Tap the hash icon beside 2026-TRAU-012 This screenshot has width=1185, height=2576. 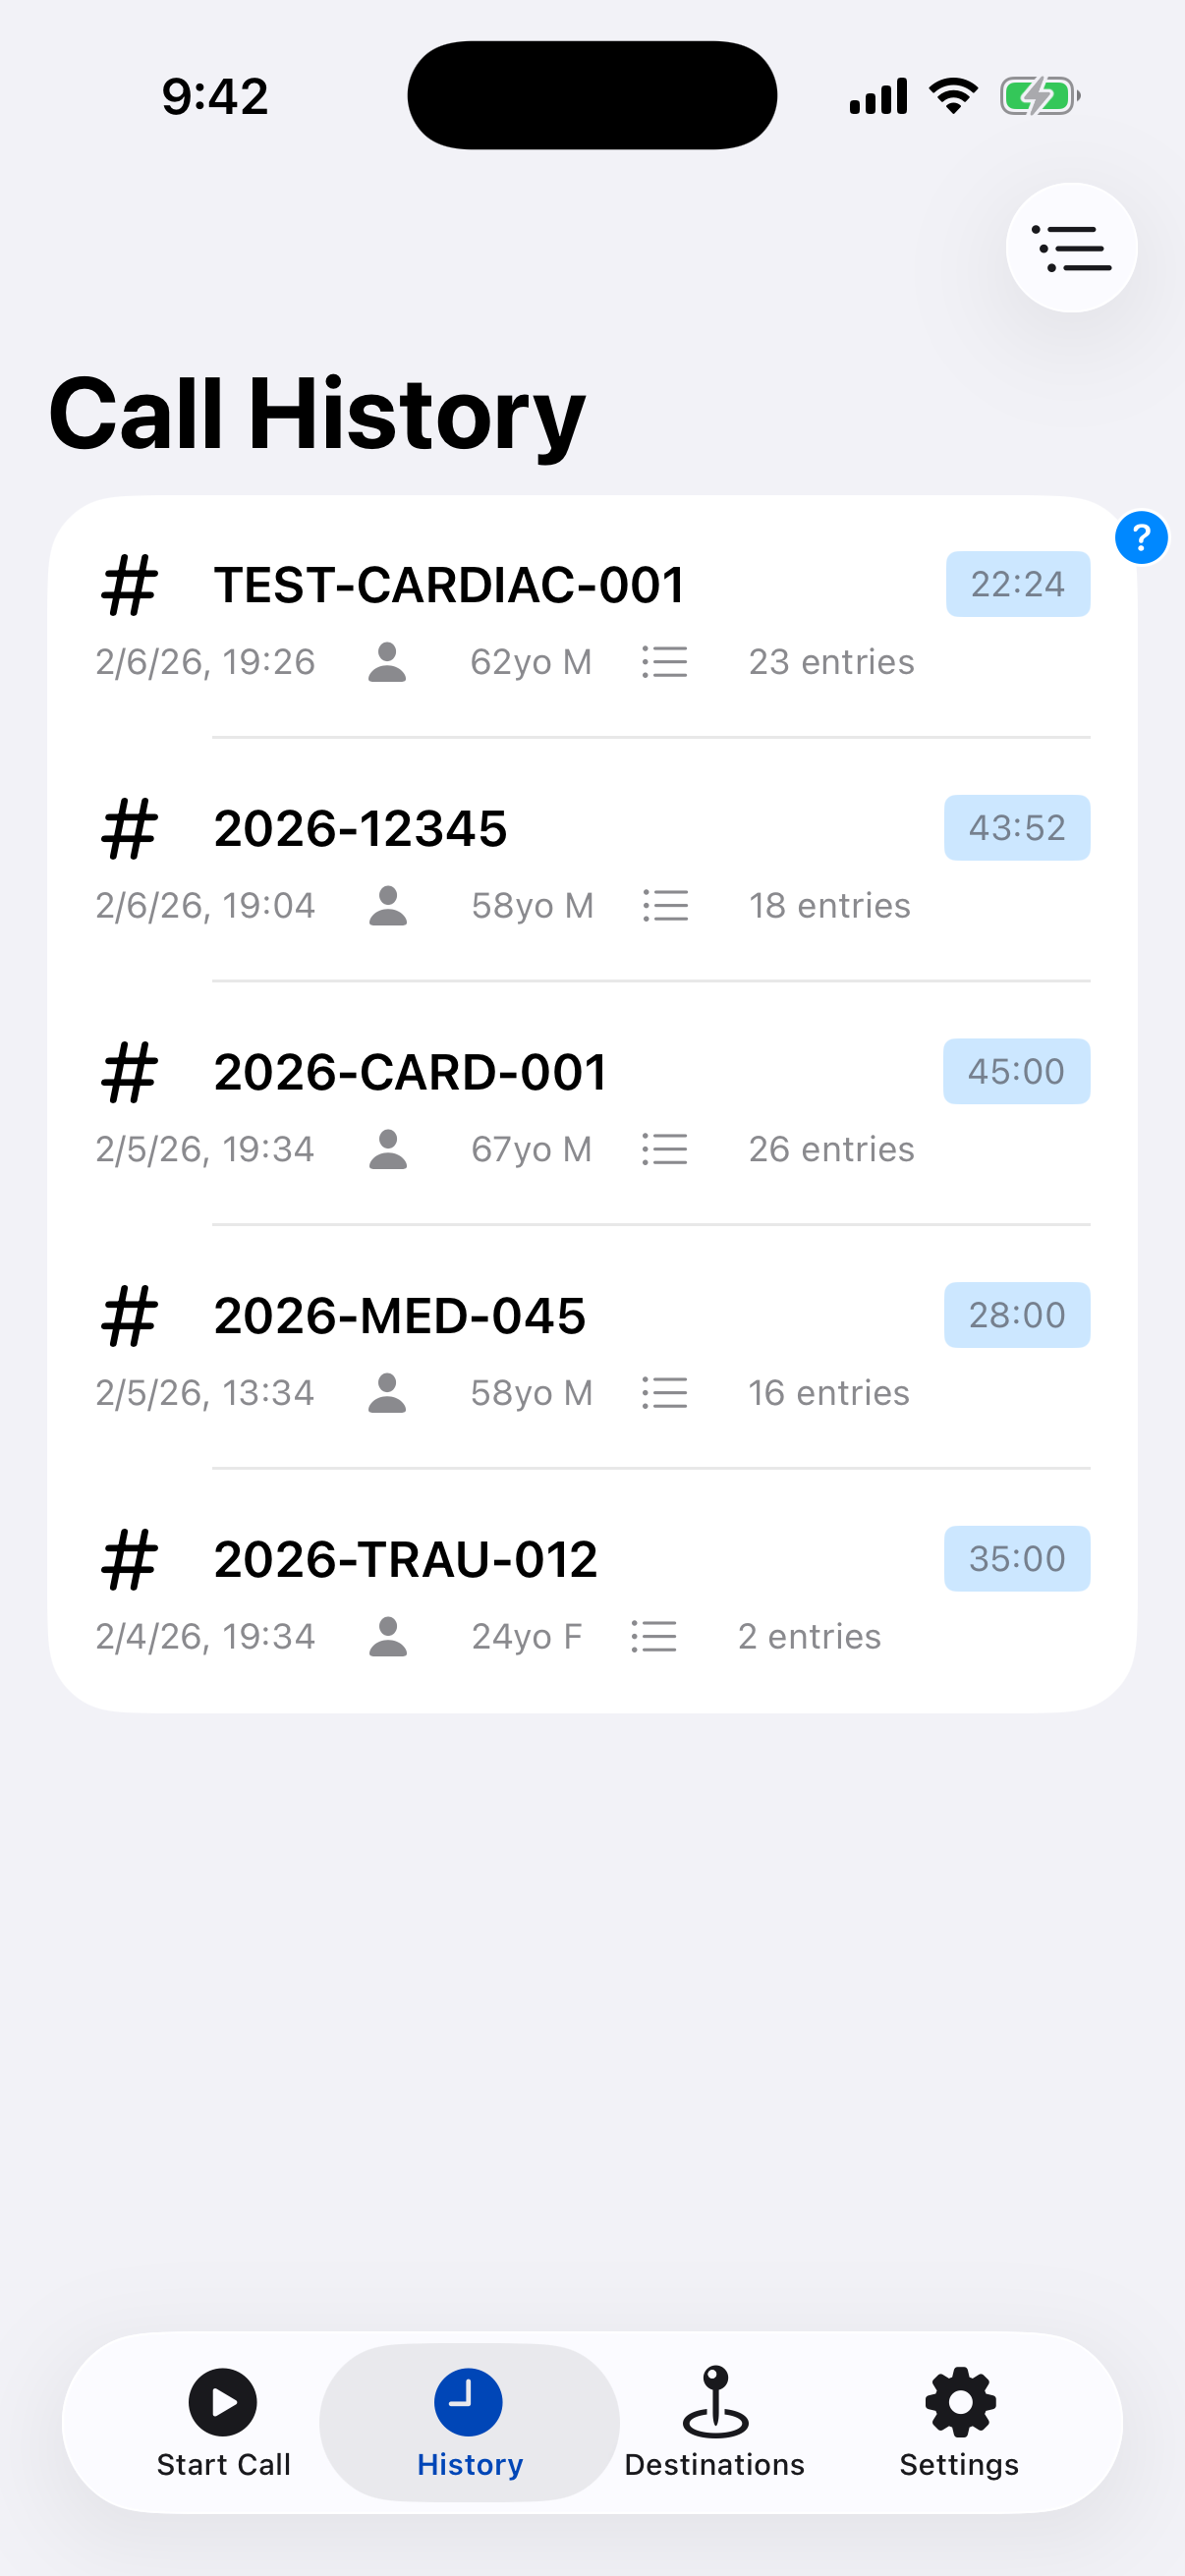[x=129, y=1559]
